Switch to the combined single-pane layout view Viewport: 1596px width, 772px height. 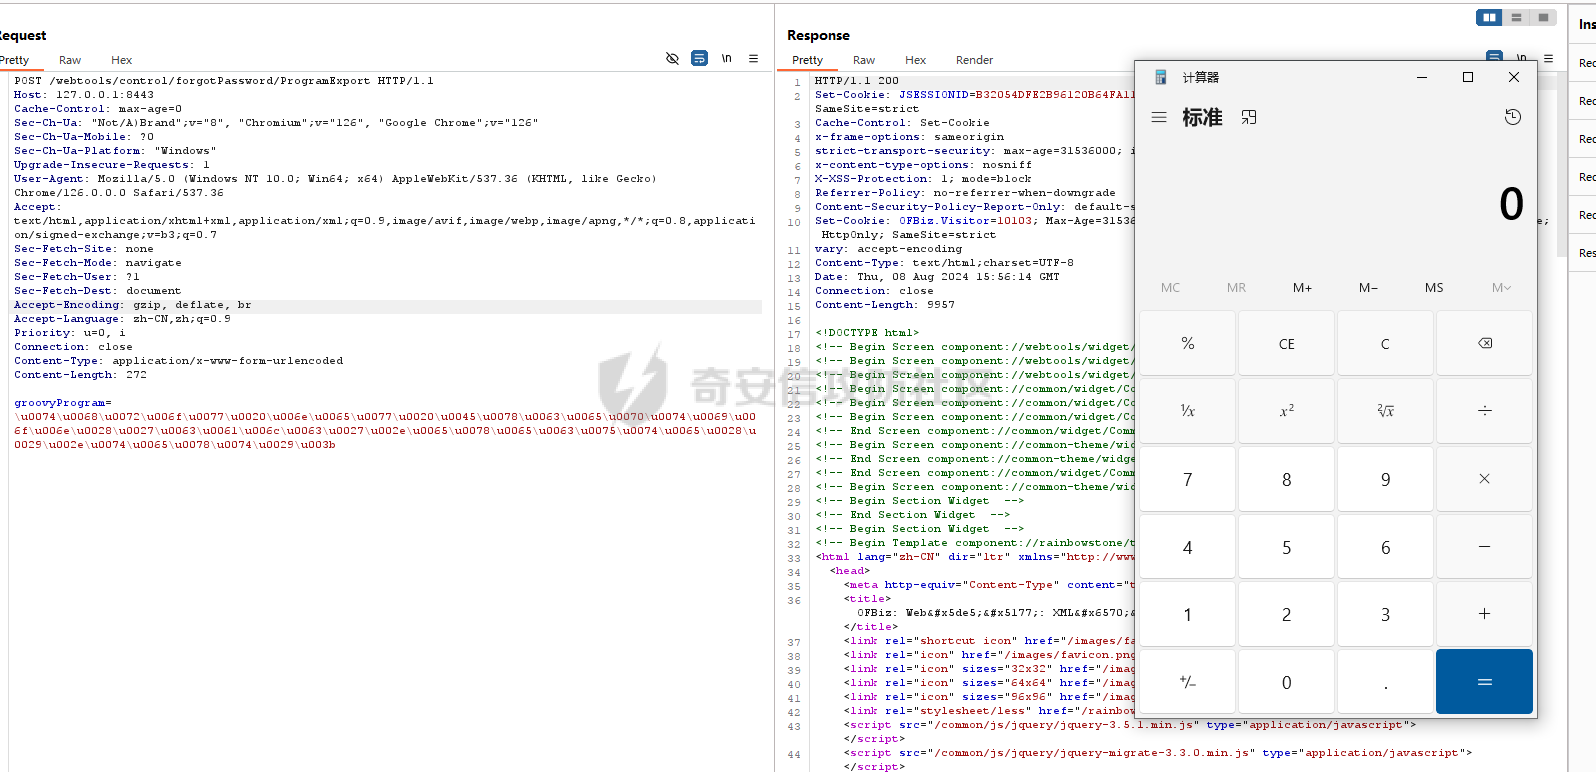click(1543, 17)
